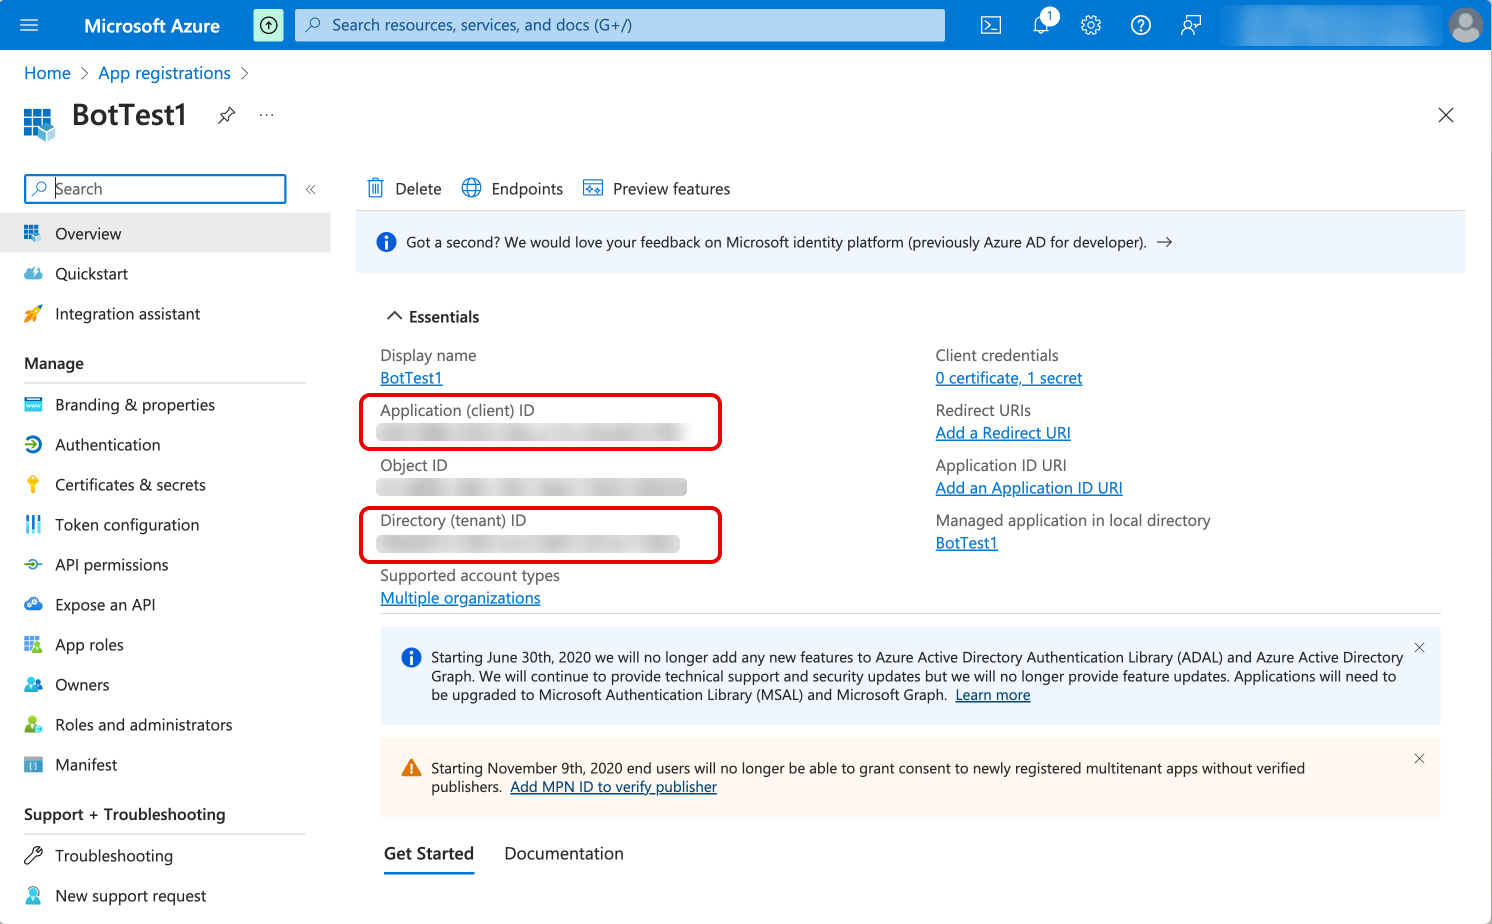Click the upgrade arrow icon beside Microsoft Azure
This screenshot has width=1492, height=924.
pyautogui.click(x=269, y=25)
